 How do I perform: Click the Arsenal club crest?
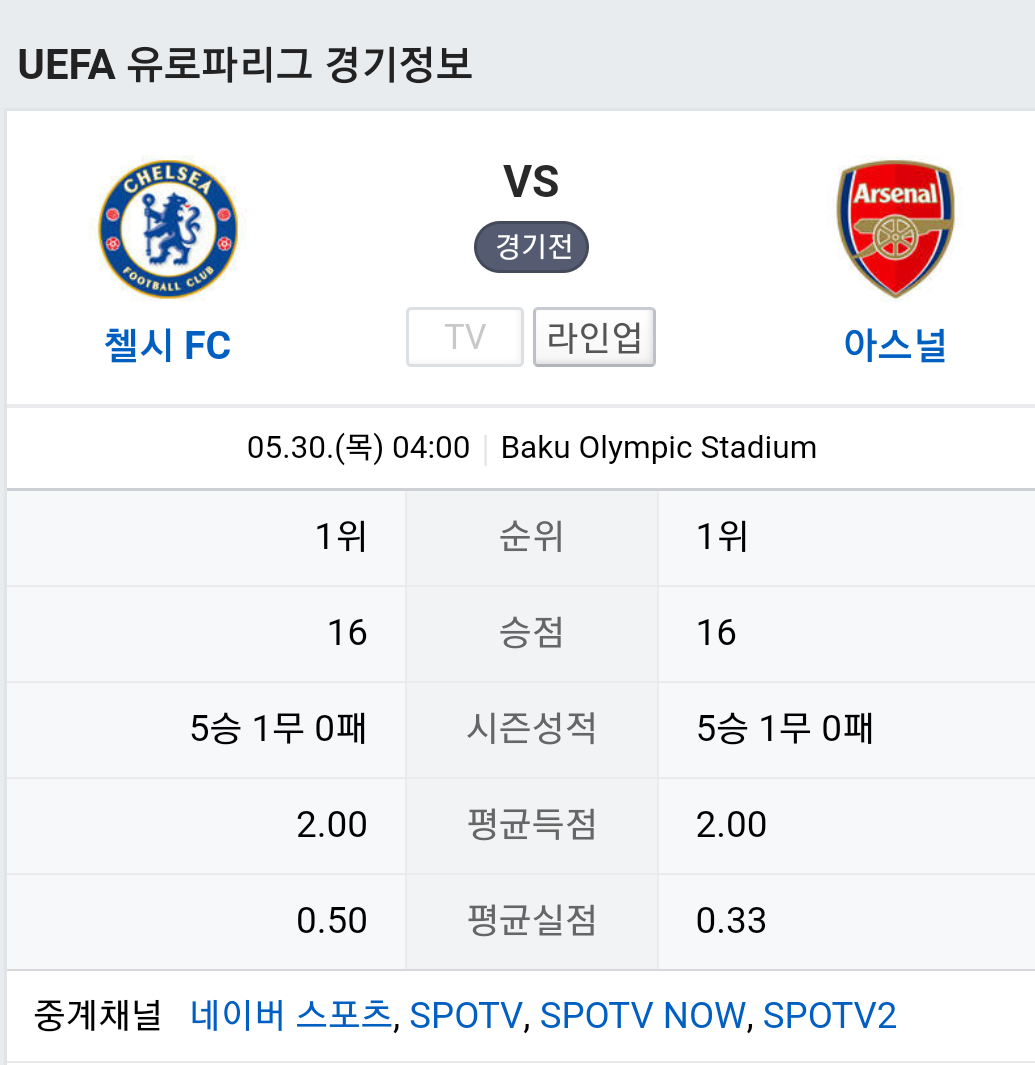point(895,230)
